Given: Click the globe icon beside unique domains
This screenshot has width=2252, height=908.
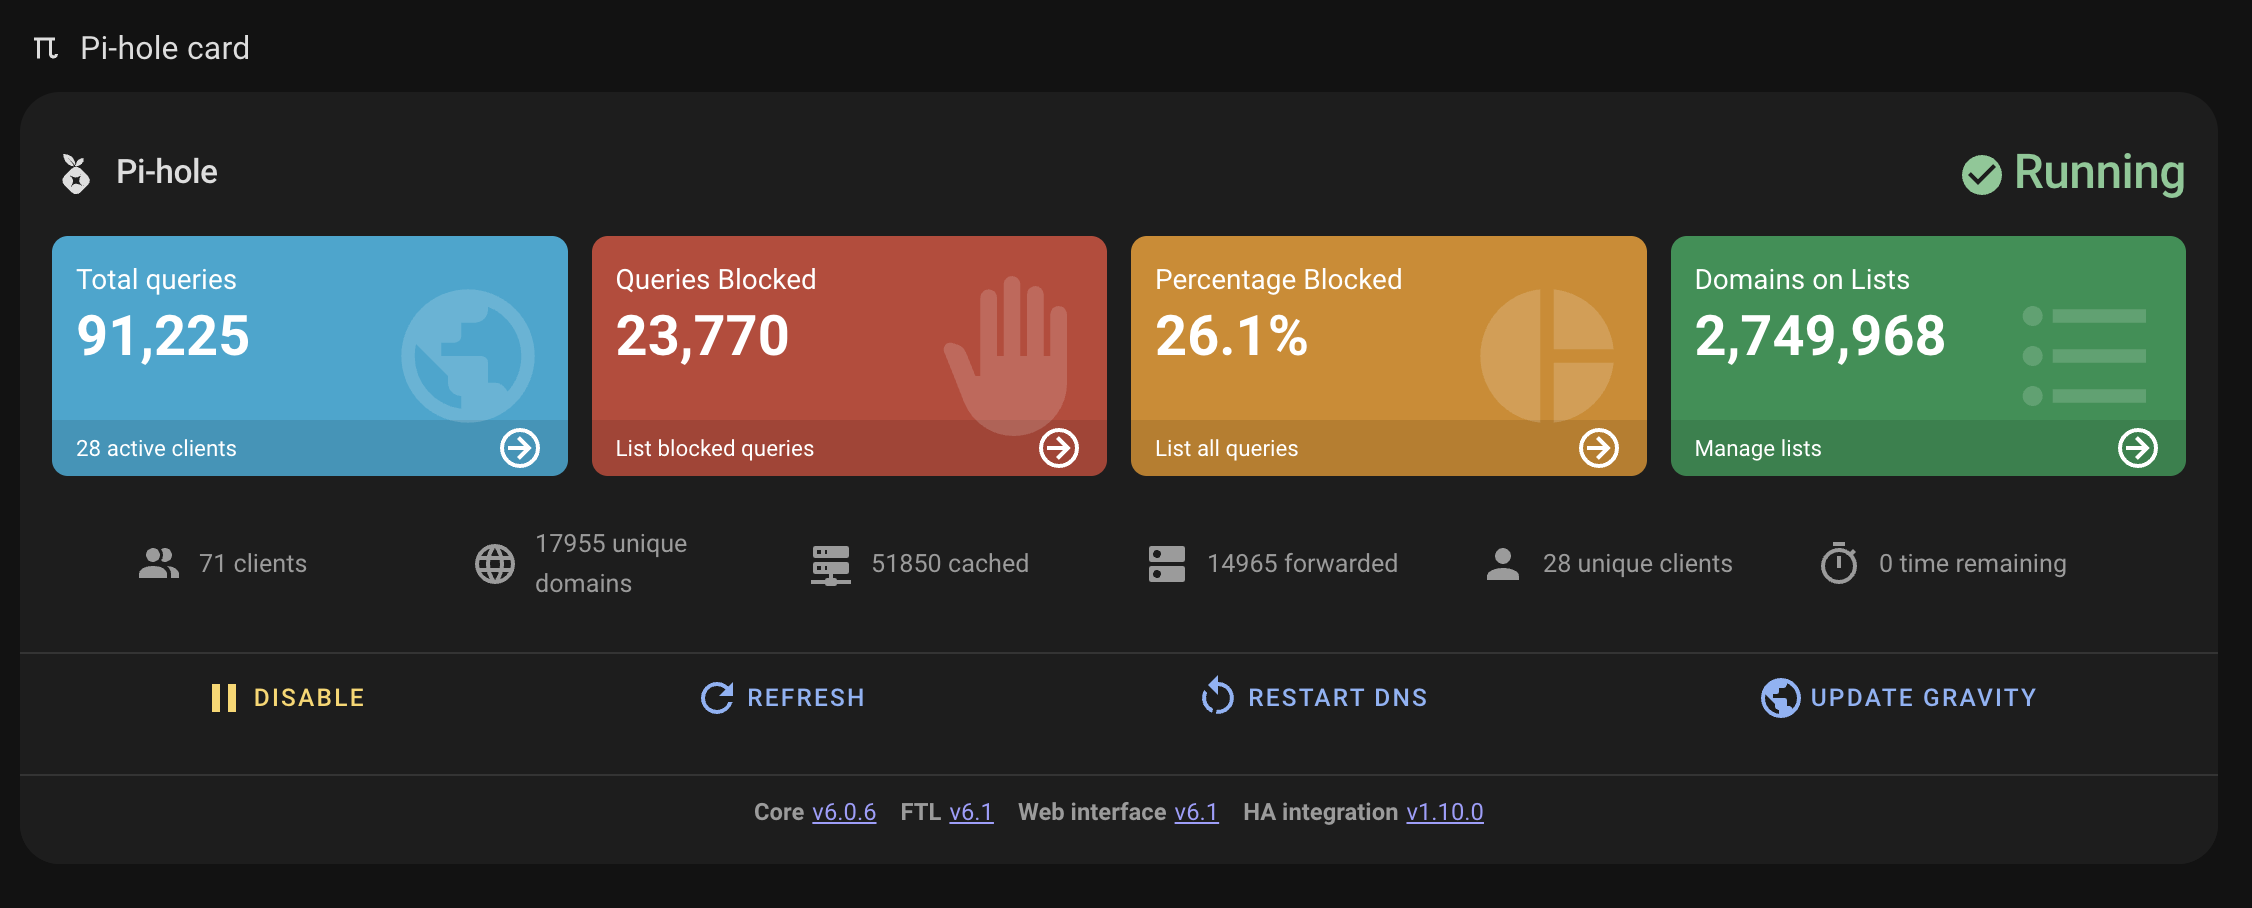Looking at the screenshot, I should 495,564.
